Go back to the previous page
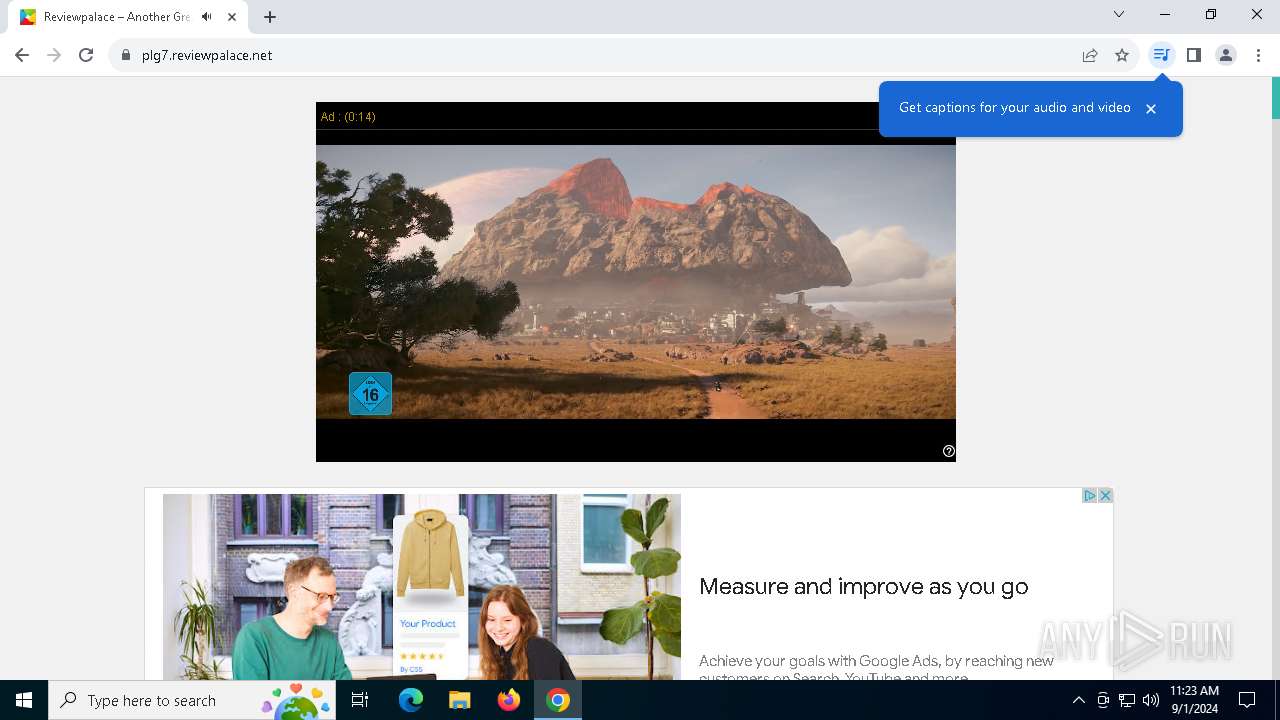The width and height of the screenshot is (1280, 720). pos(22,55)
